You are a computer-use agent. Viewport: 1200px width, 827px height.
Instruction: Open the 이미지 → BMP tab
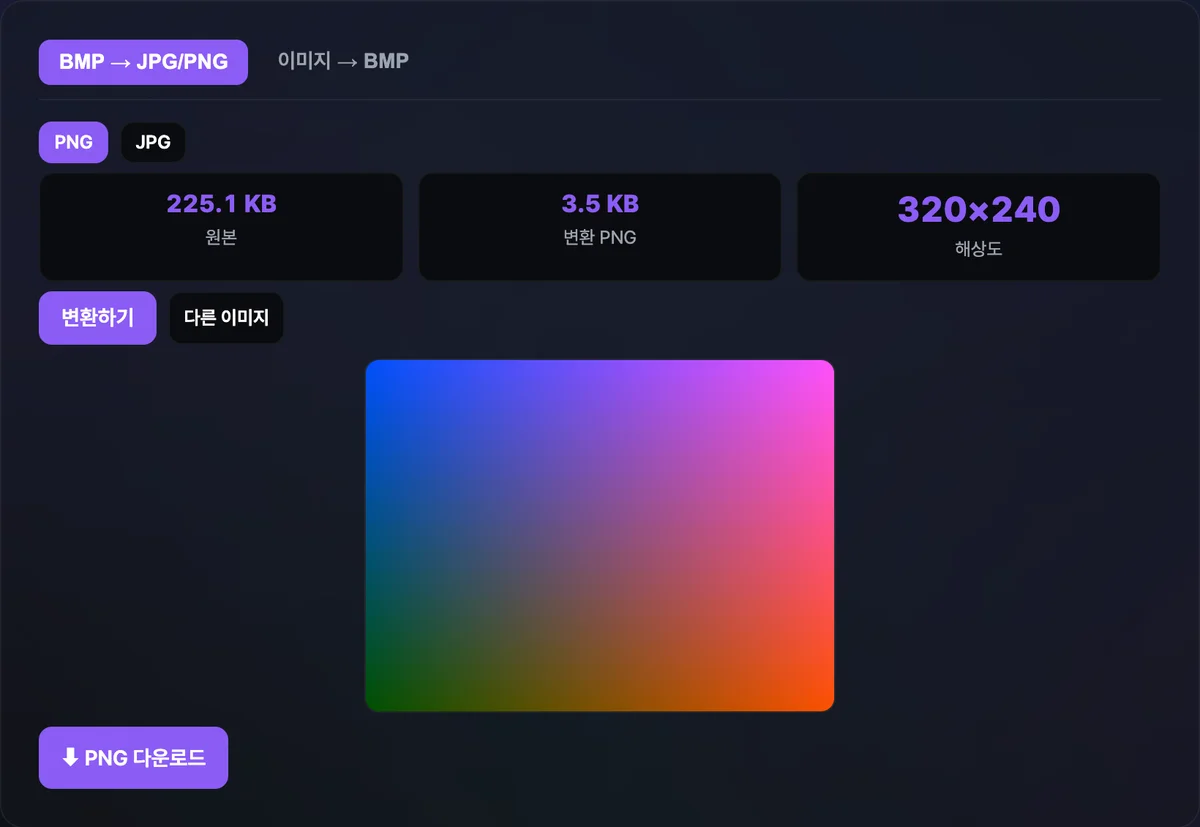[343, 62]
